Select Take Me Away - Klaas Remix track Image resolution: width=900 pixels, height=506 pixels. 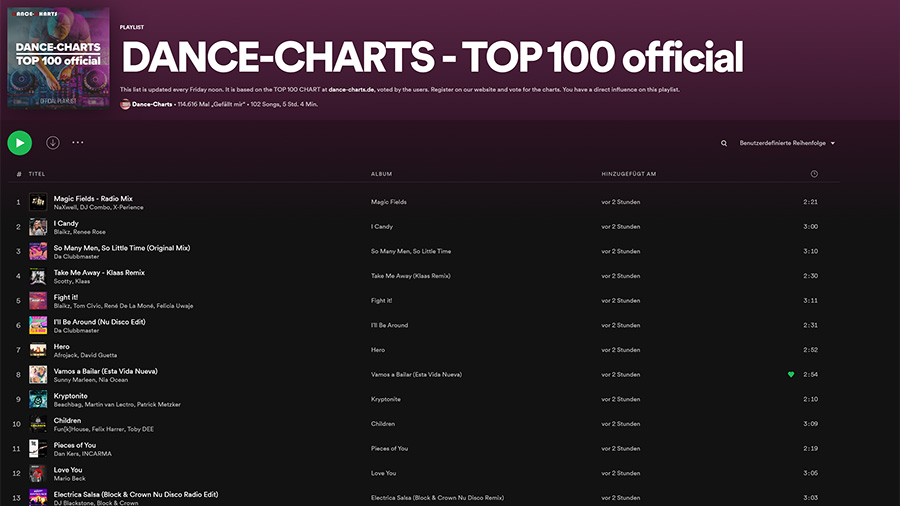99,273
